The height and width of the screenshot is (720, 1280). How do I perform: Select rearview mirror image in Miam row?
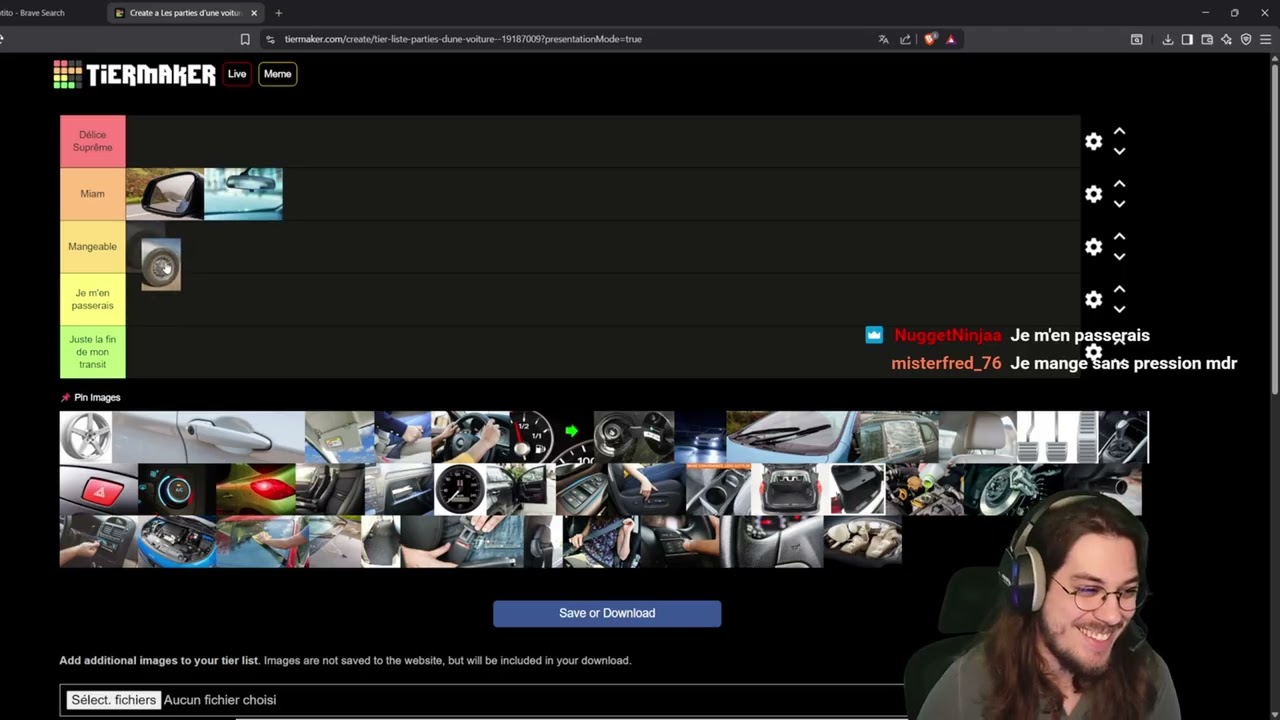[x=243, y=194]
